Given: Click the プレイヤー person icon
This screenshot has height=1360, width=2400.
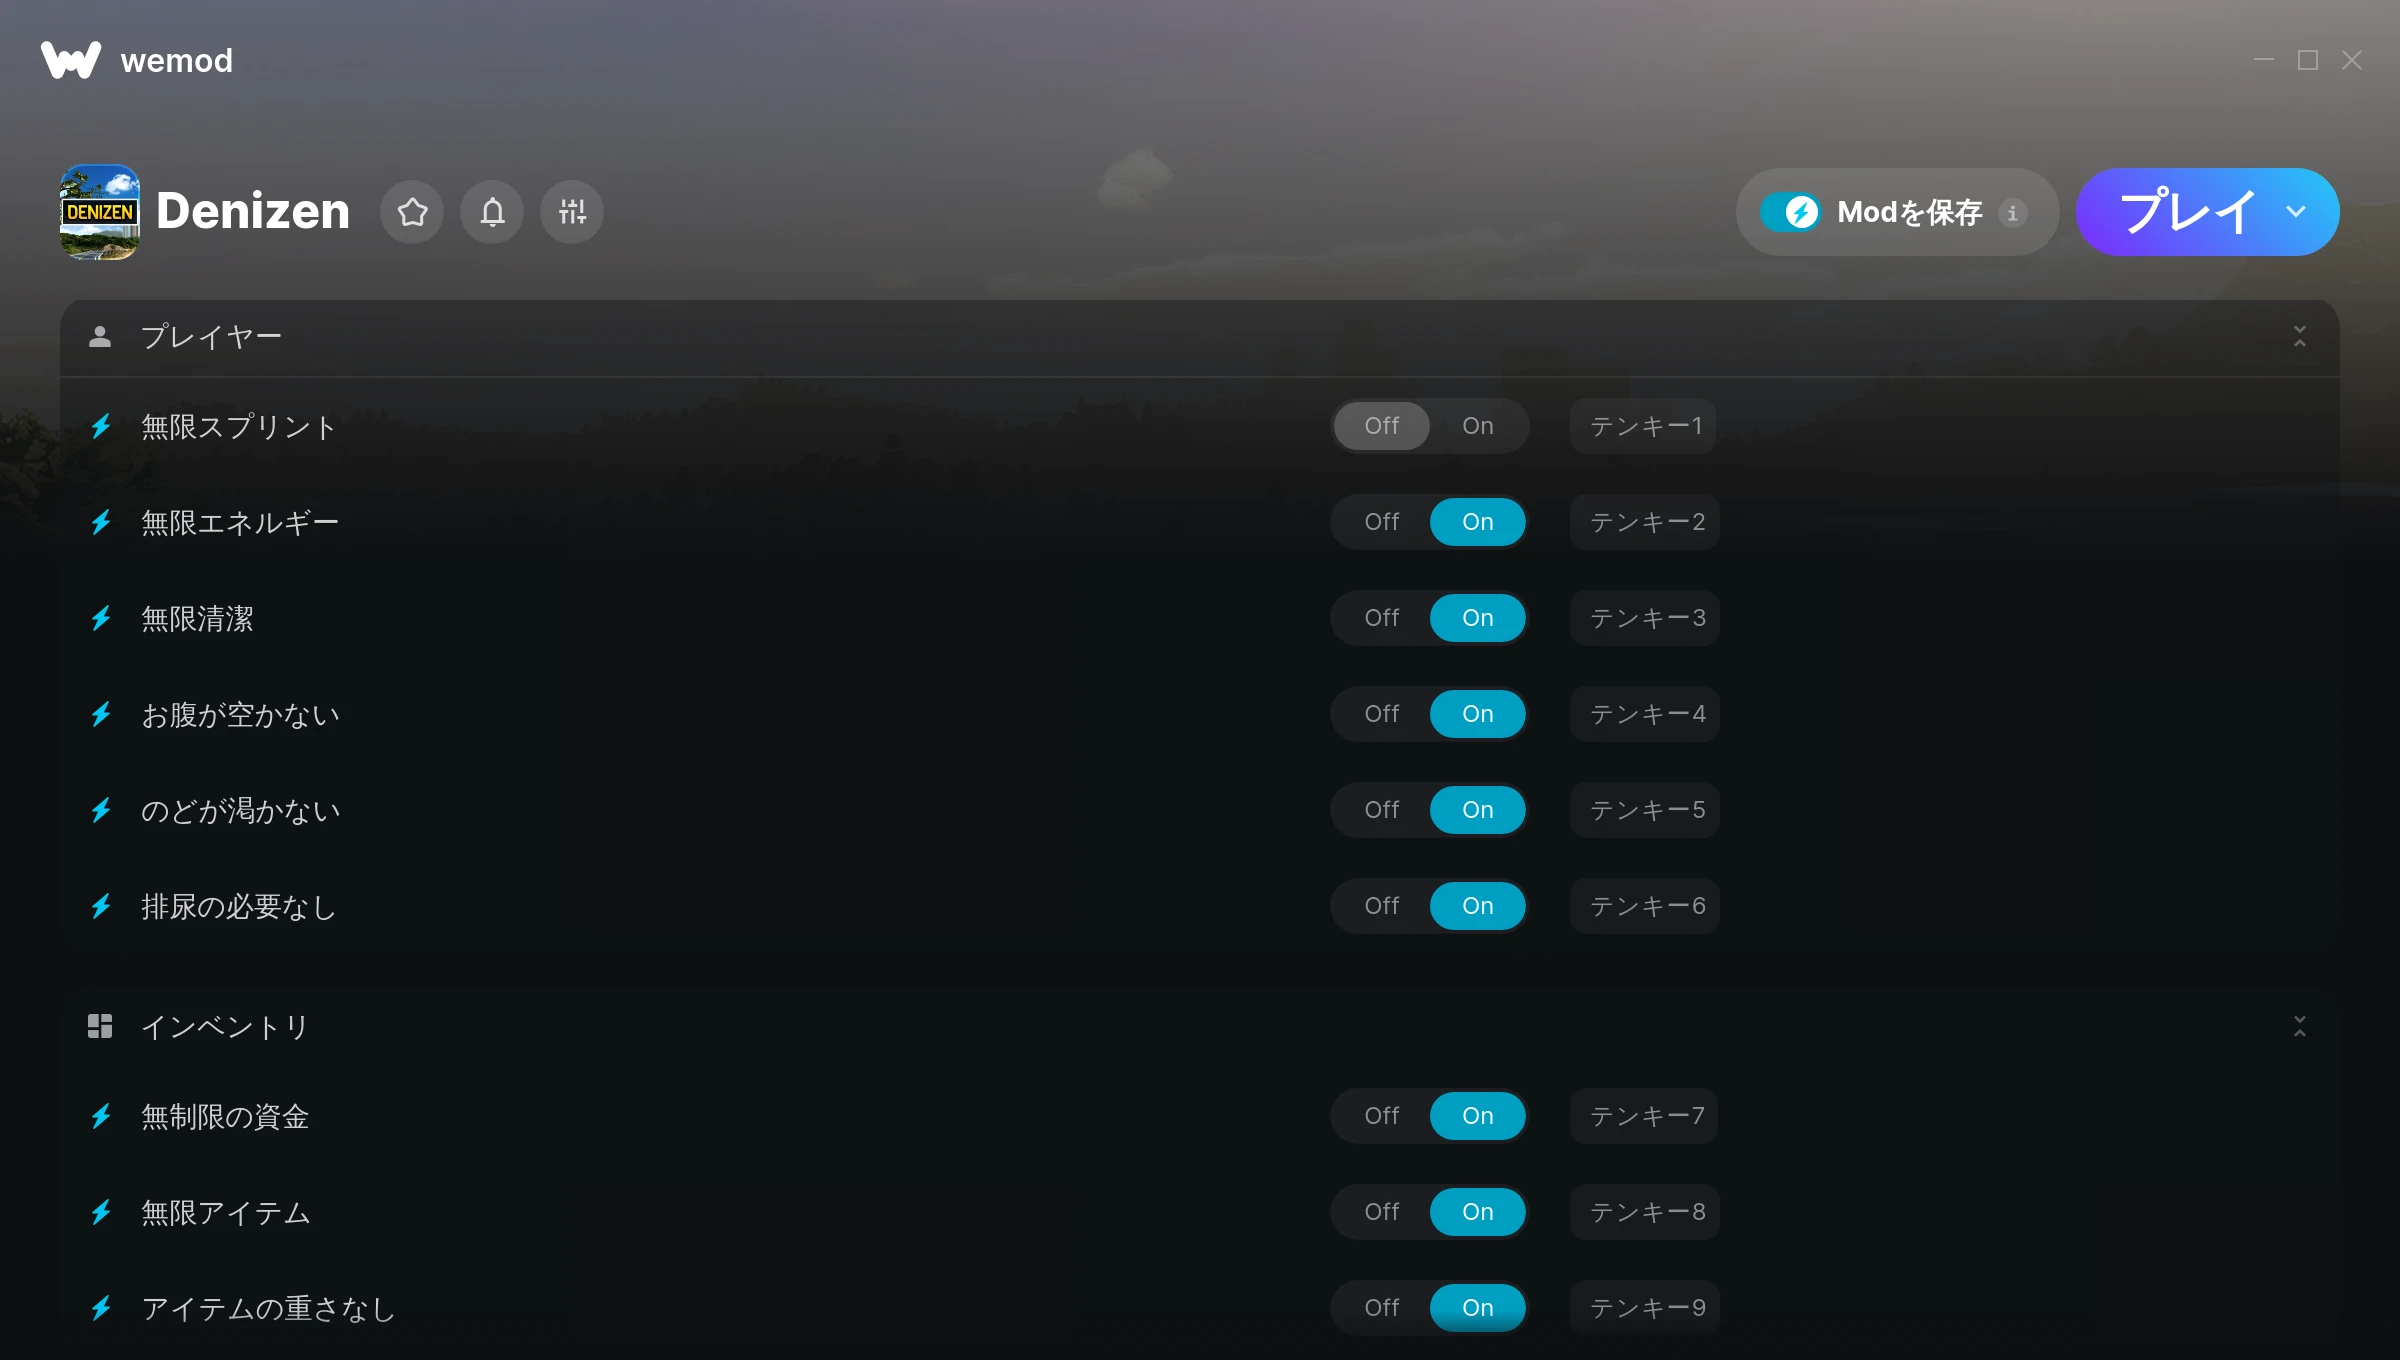Looking at the screenshot, I should pyautogui.click(x=100, y=337).
